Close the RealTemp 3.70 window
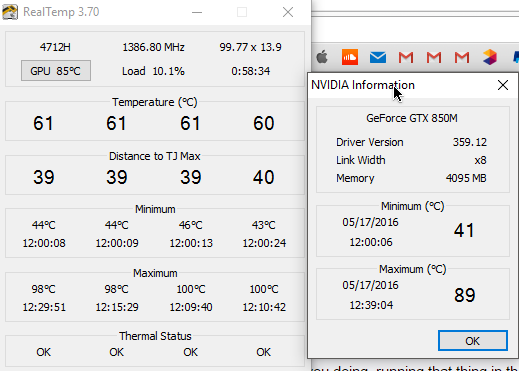 pos(288,12)
